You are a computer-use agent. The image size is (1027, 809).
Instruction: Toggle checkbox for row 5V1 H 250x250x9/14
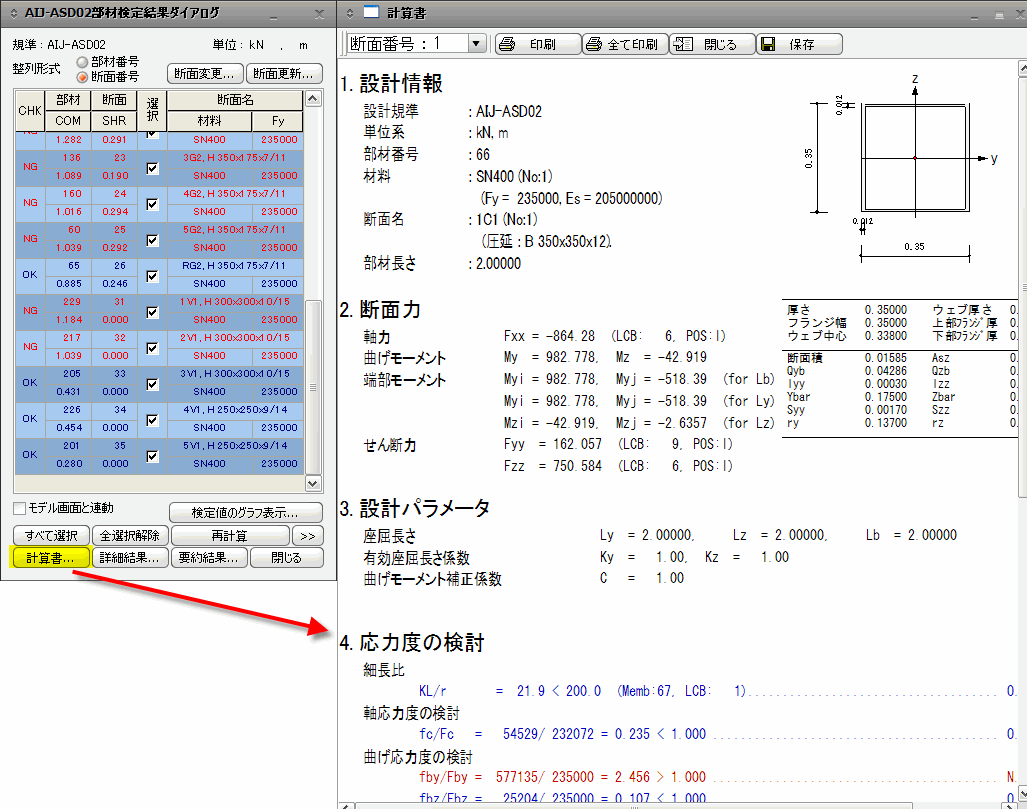[152, 457]
